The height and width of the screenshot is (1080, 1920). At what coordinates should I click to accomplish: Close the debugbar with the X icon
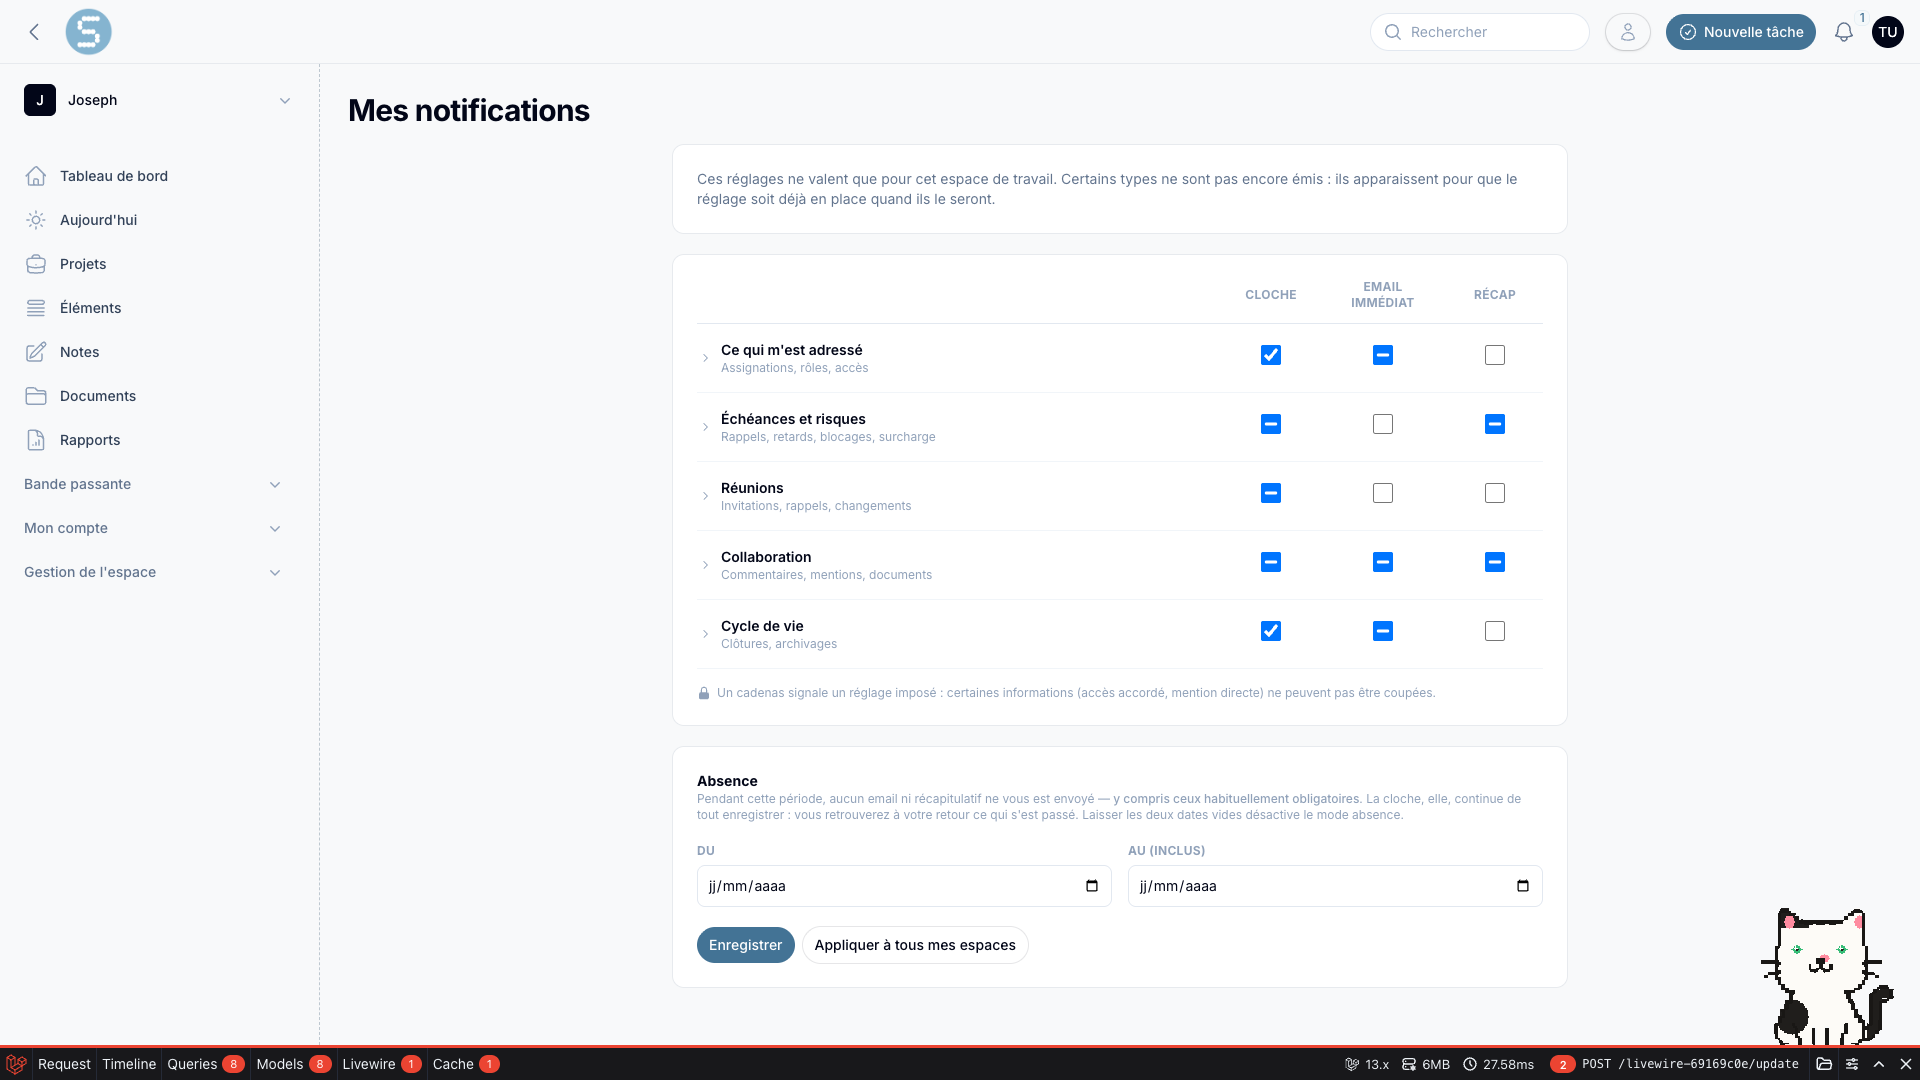click(1906, 1064)
